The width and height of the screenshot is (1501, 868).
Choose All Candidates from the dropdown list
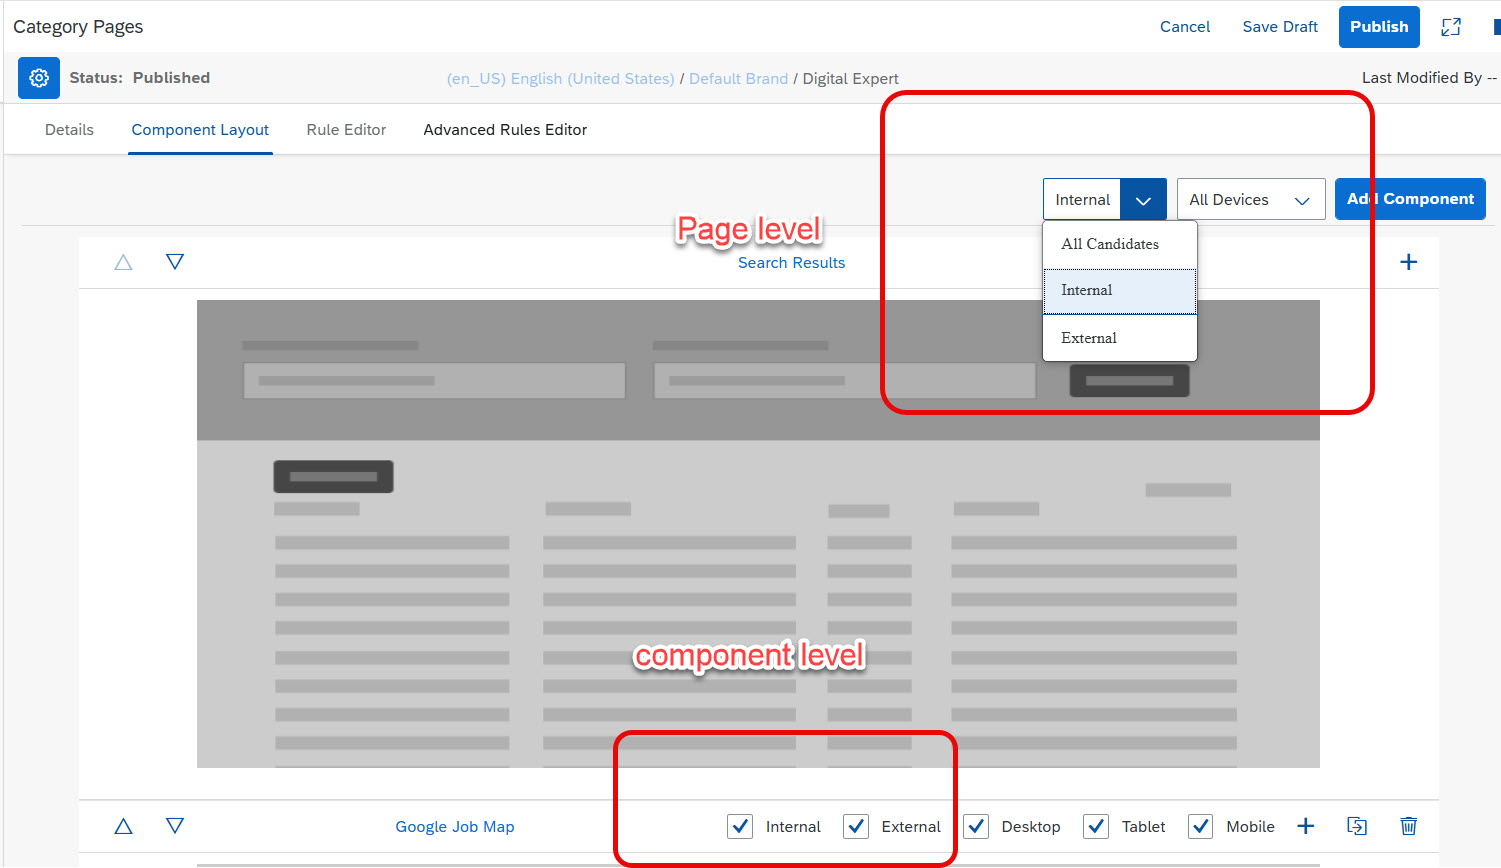point(1120,244)
